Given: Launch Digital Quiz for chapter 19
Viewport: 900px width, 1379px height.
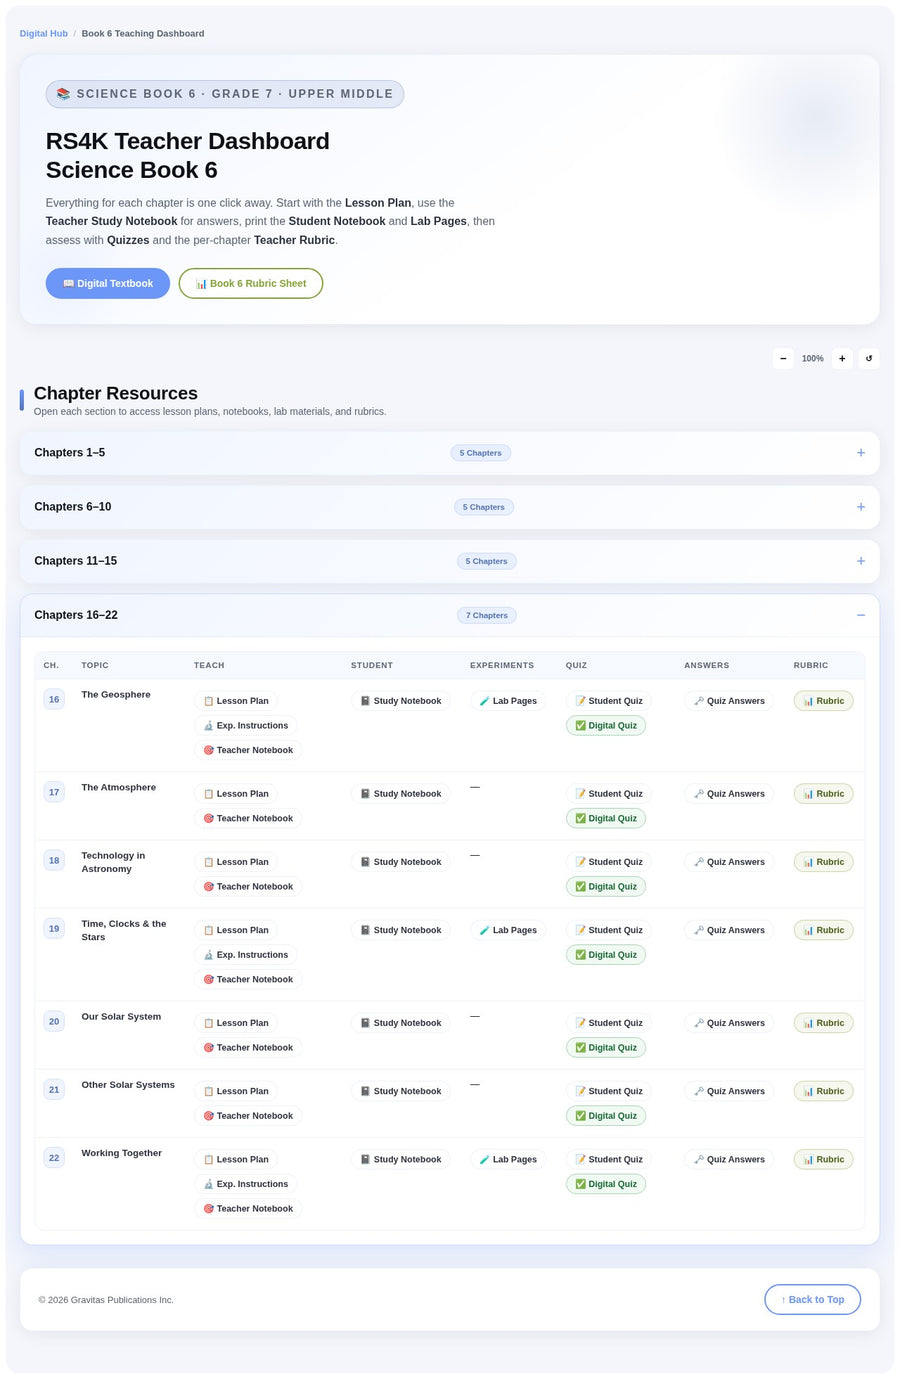Looking at the screenshot, I should point(606,955).
